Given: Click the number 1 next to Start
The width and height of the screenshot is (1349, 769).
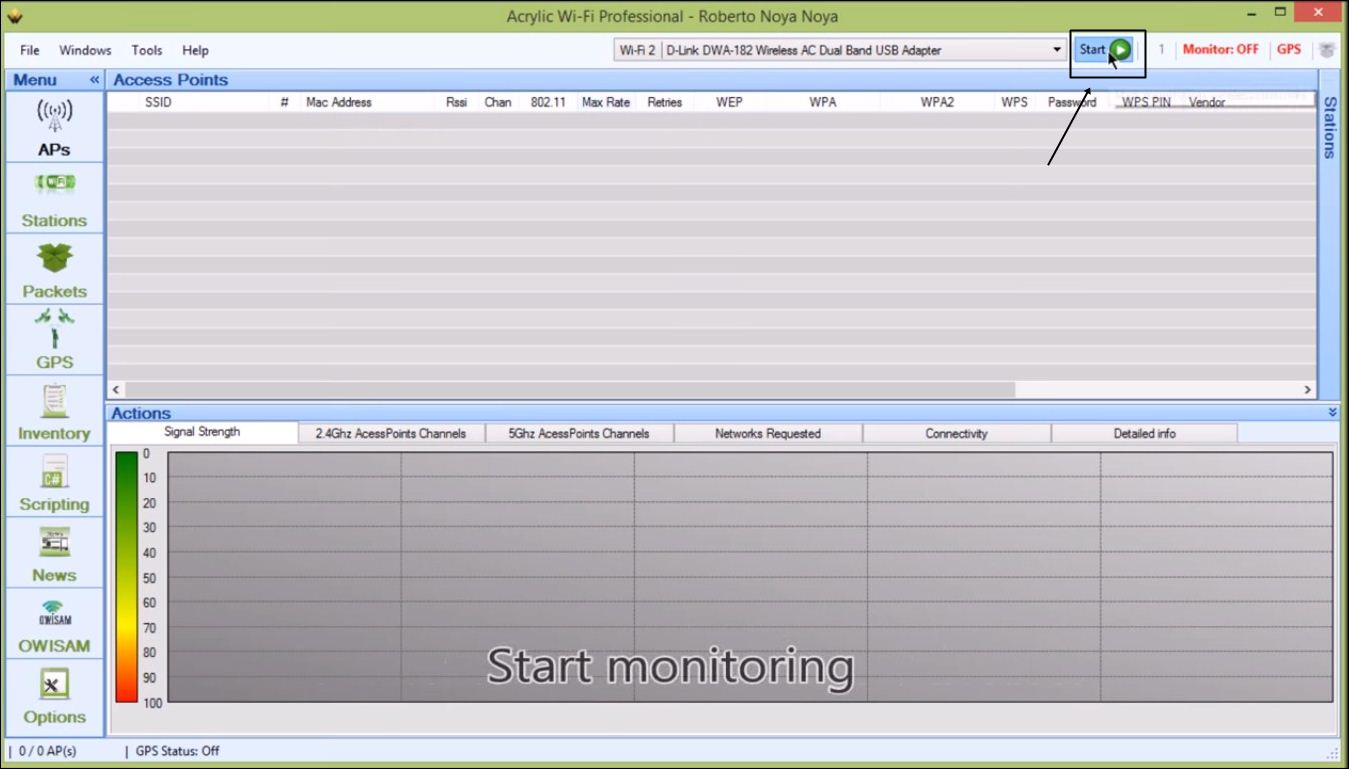Looking at the screenshot, I should (x=1161, y=49).
